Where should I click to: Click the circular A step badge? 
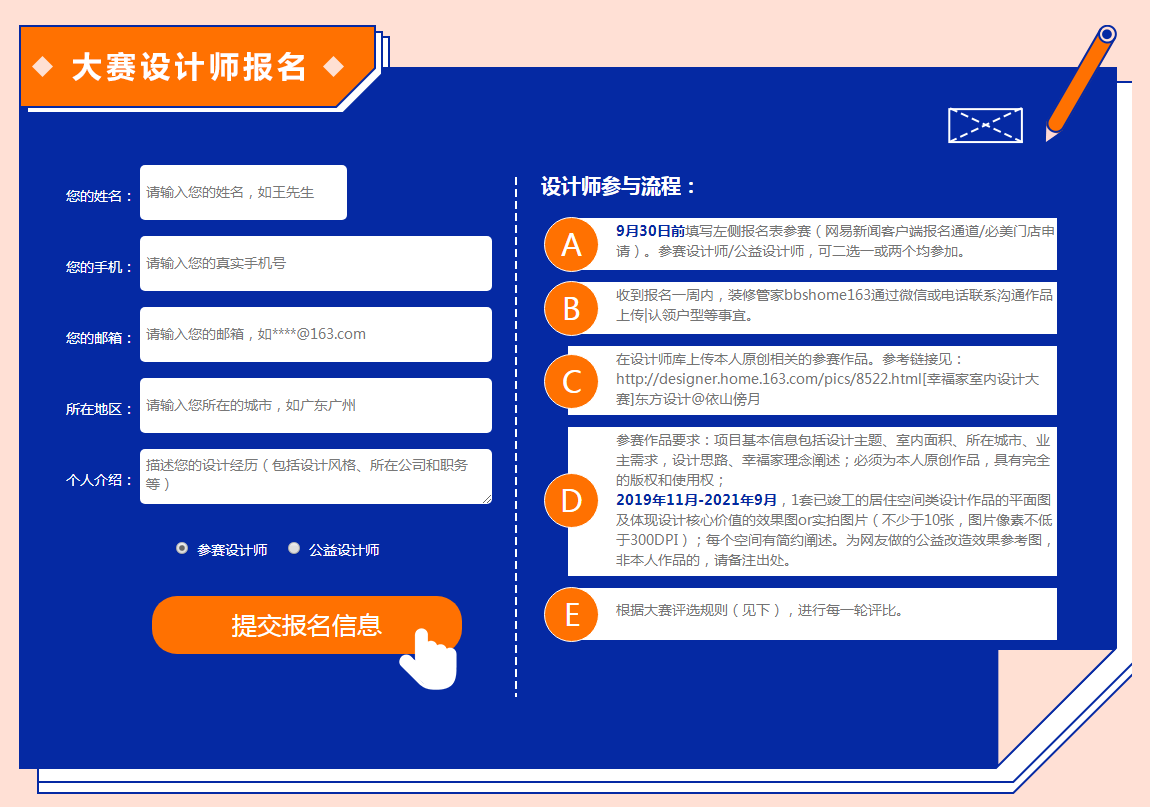(571, 244)
